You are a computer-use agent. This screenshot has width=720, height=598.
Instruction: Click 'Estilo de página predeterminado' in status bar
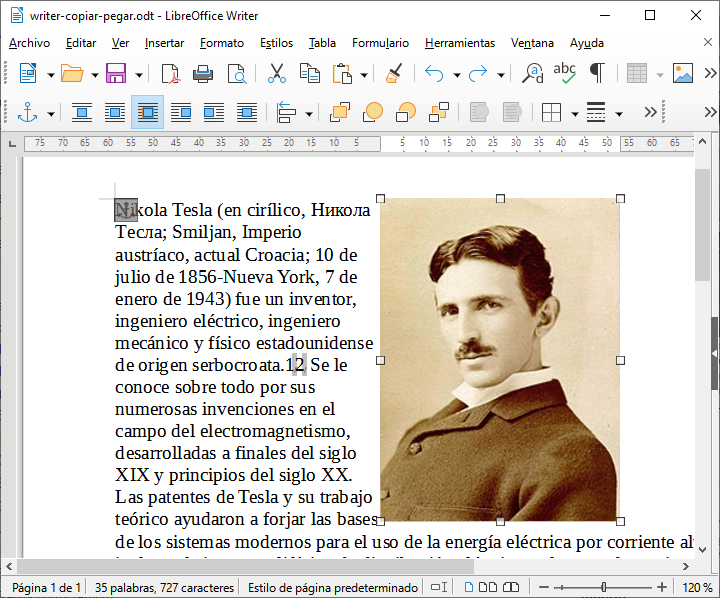coord(333,587)
